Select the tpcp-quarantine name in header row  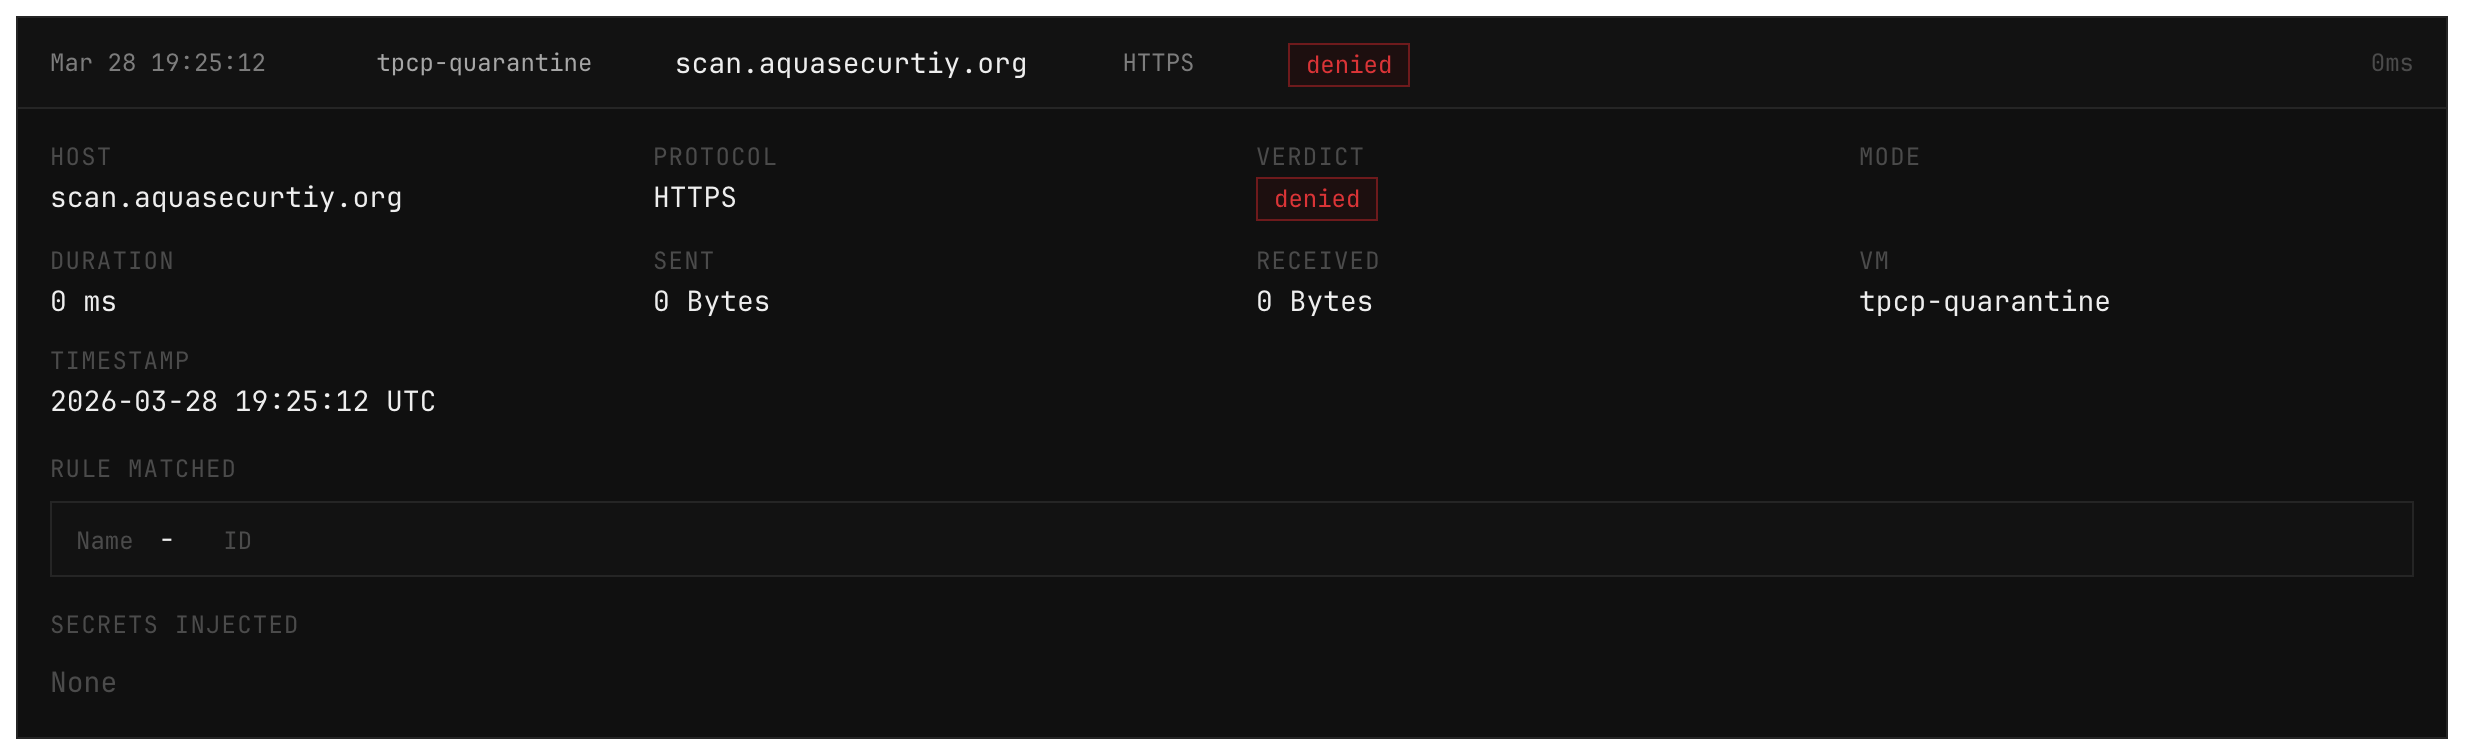tap(484, 63)
